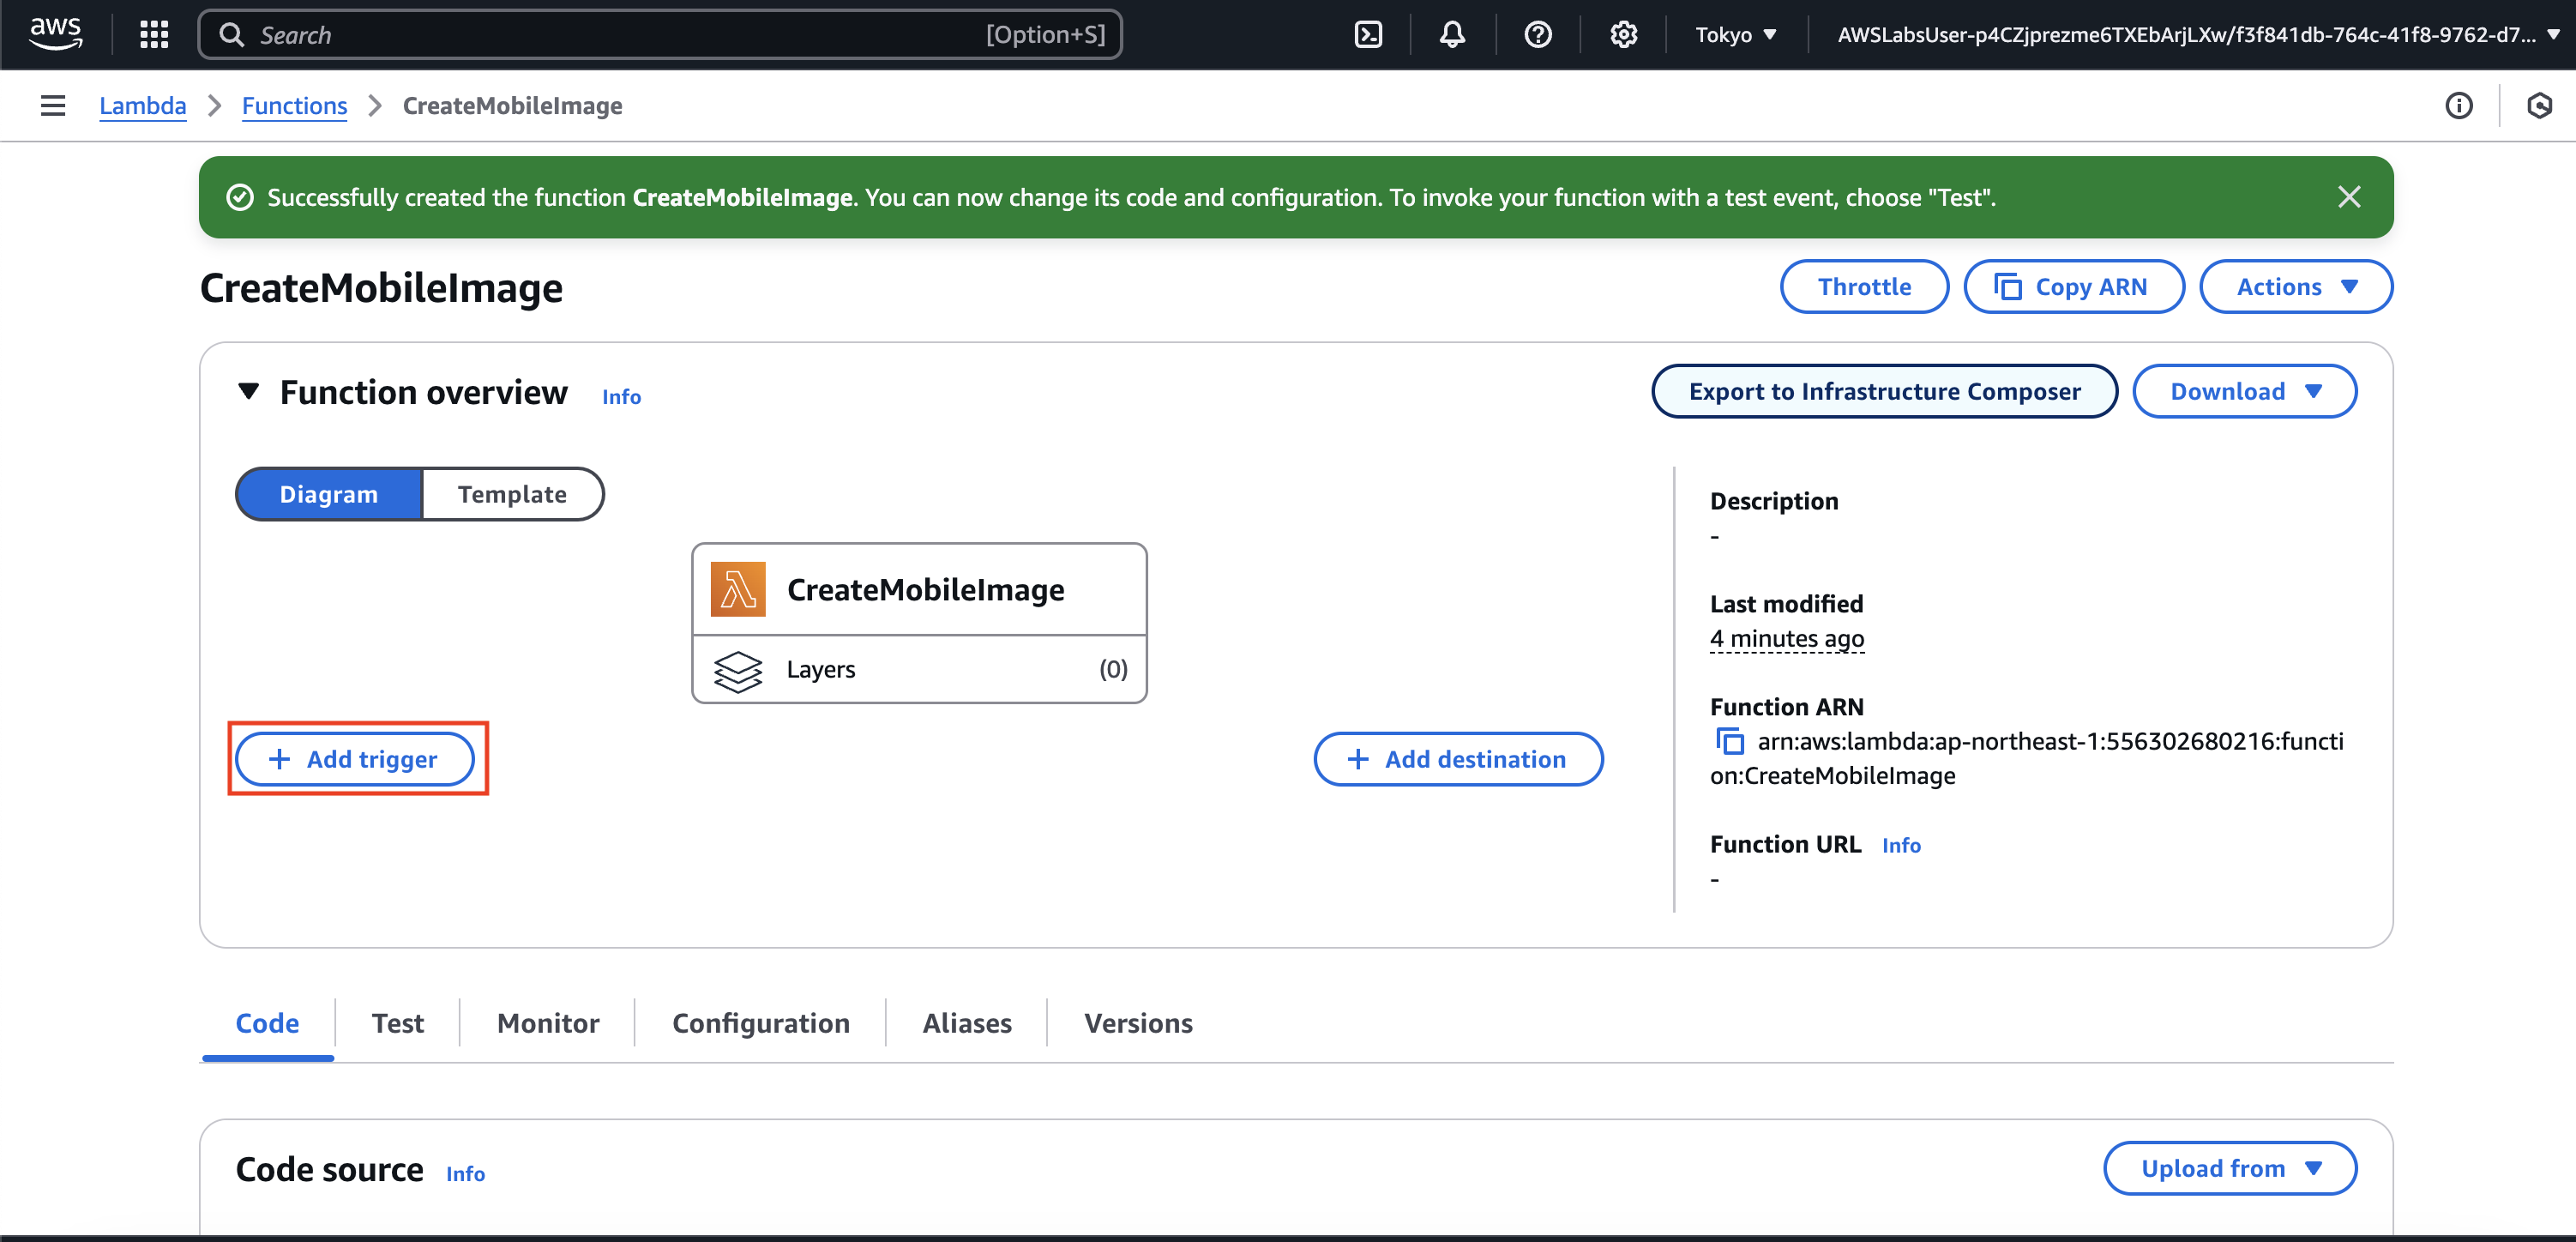
Task: Open the Actions dropdown
Action: click(2295, 287)
